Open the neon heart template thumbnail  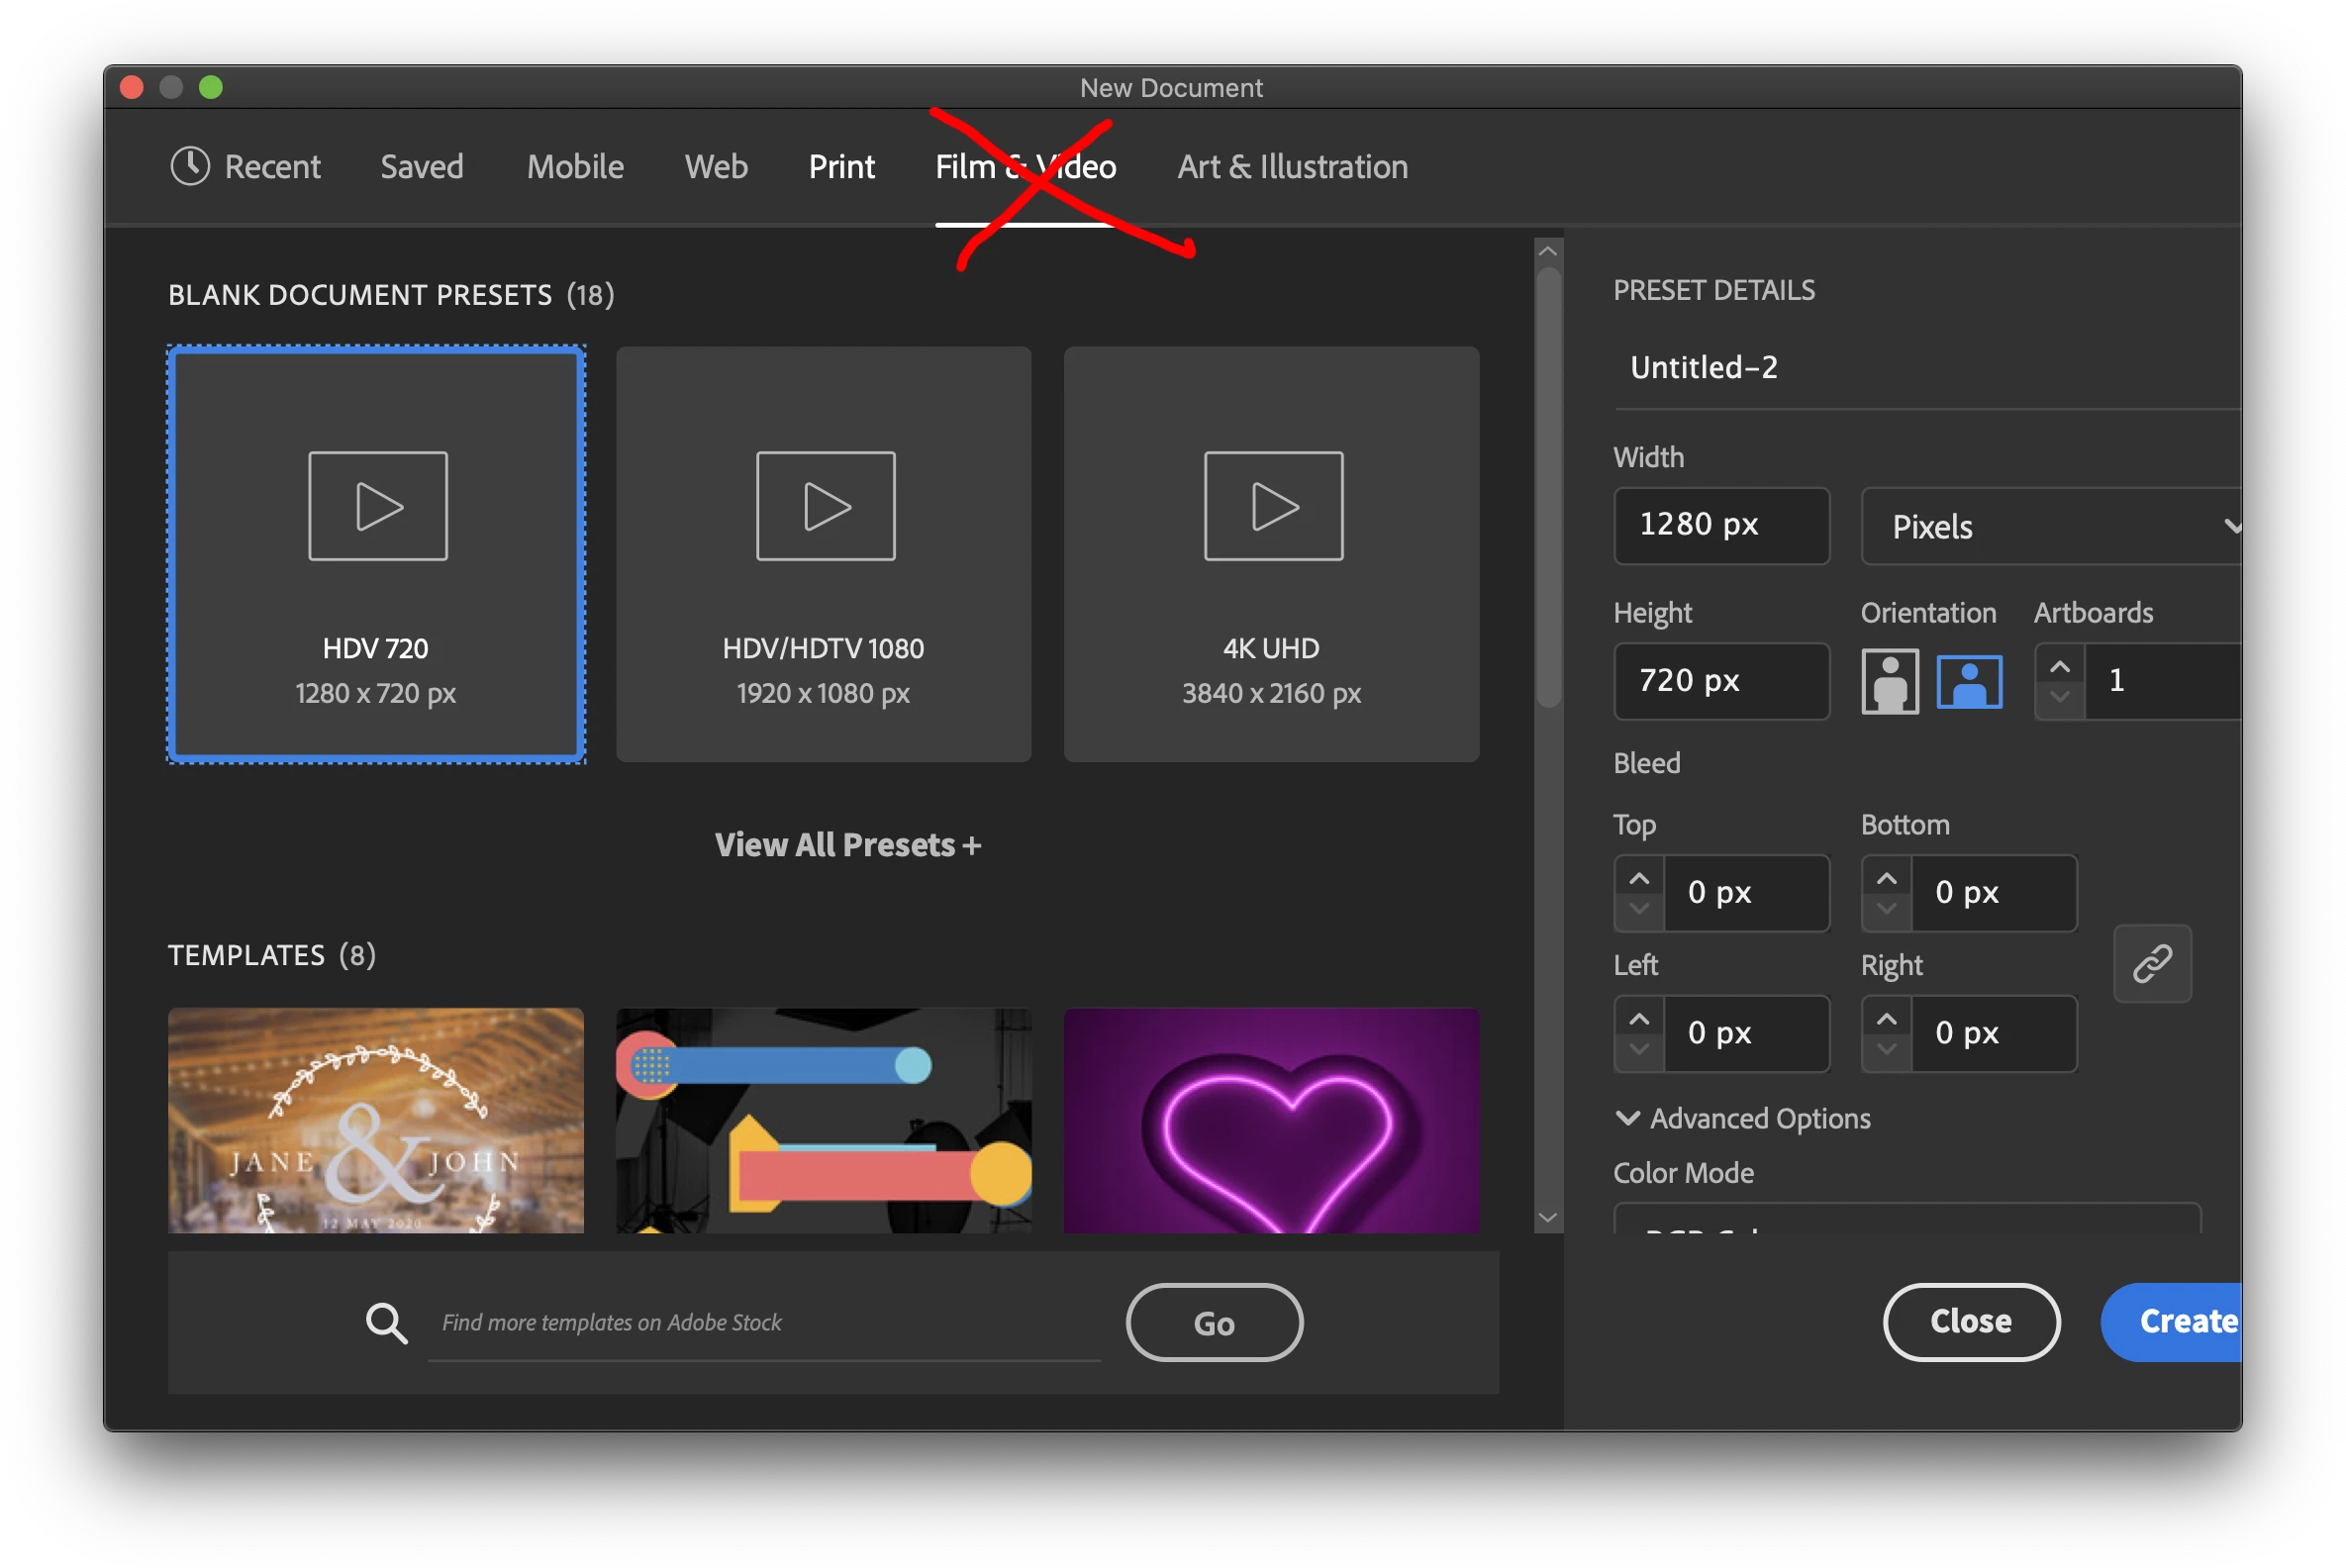tap(1270, 1119)
